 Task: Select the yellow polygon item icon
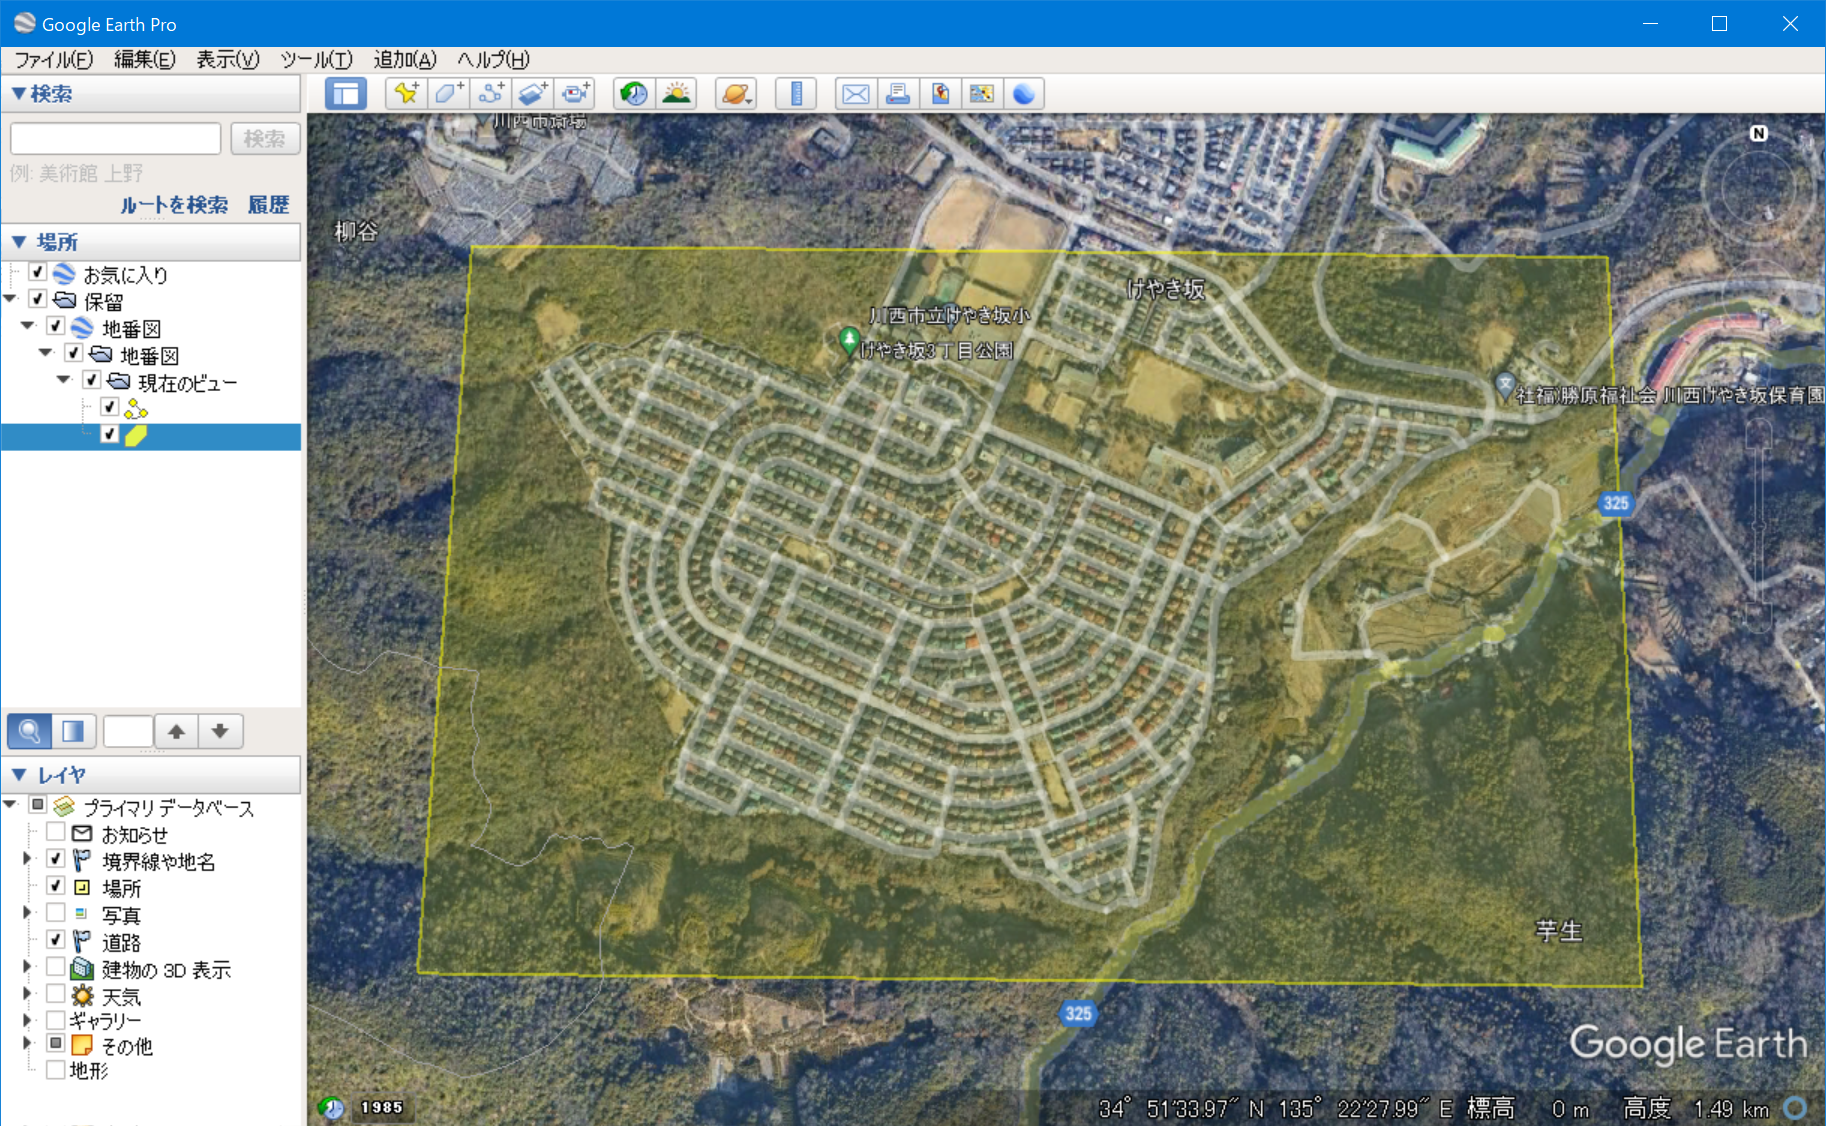(x=136, y=435)
